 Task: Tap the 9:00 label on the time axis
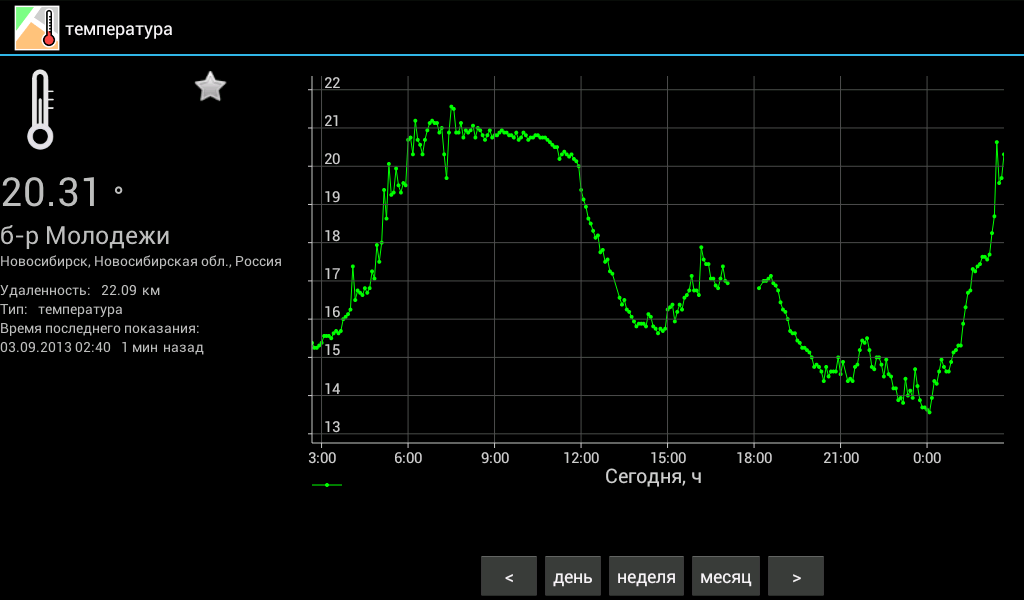coord(495,458)
